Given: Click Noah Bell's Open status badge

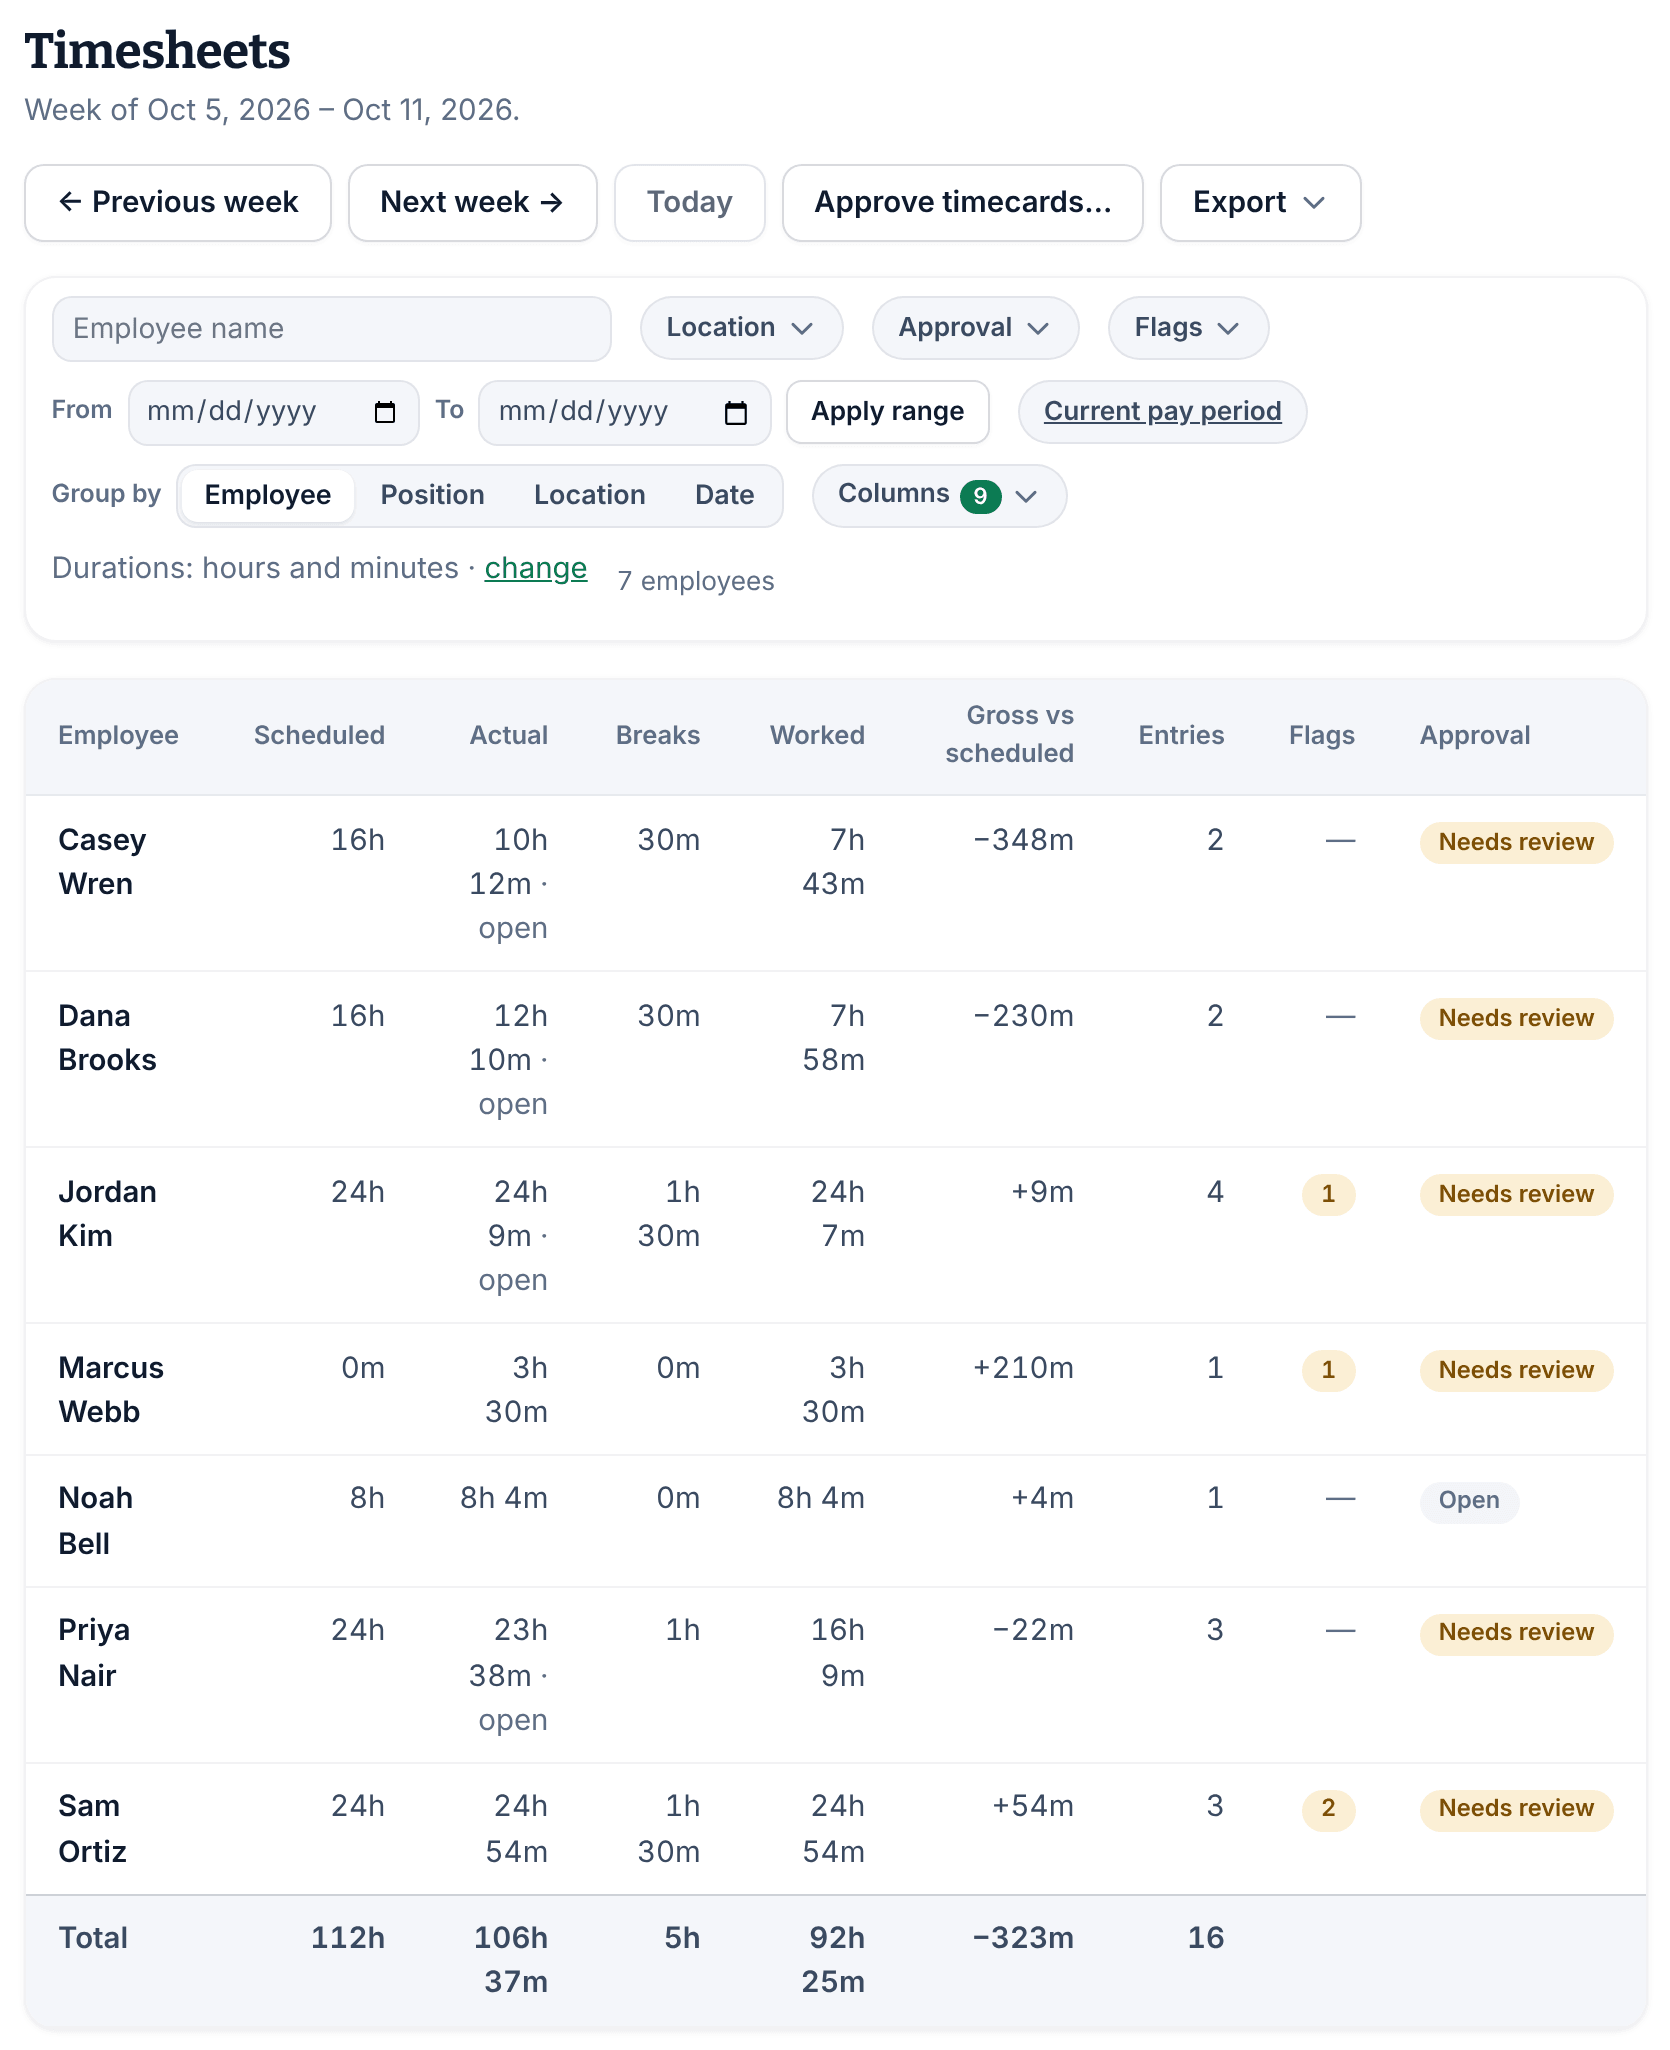Looking at the screenshot, I should point(1469,1502).
